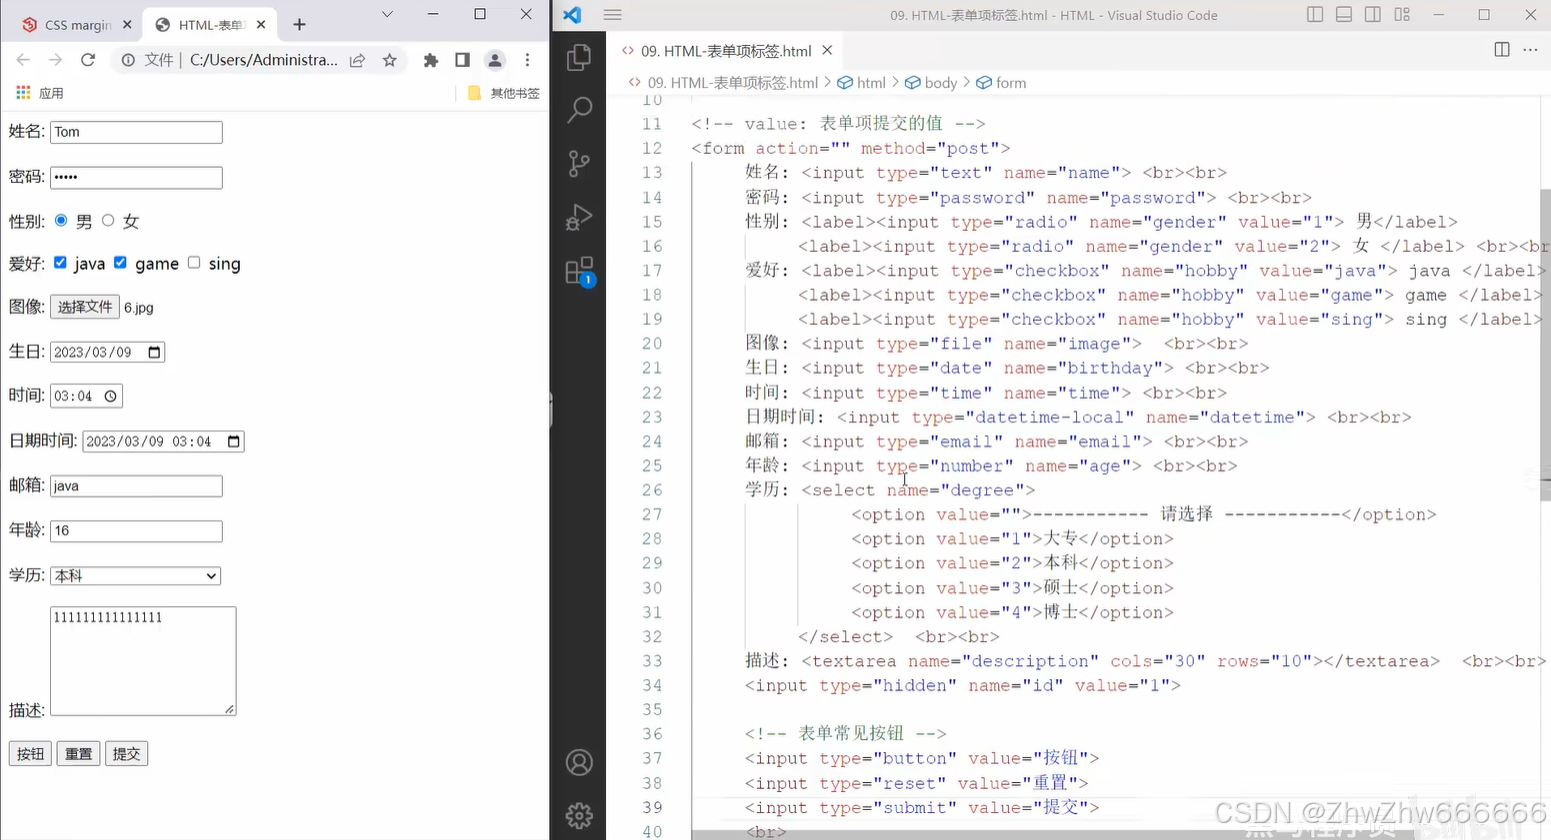Open the Explorer view in VS Code
This screenshot has width=1551, height=840.
580,57
